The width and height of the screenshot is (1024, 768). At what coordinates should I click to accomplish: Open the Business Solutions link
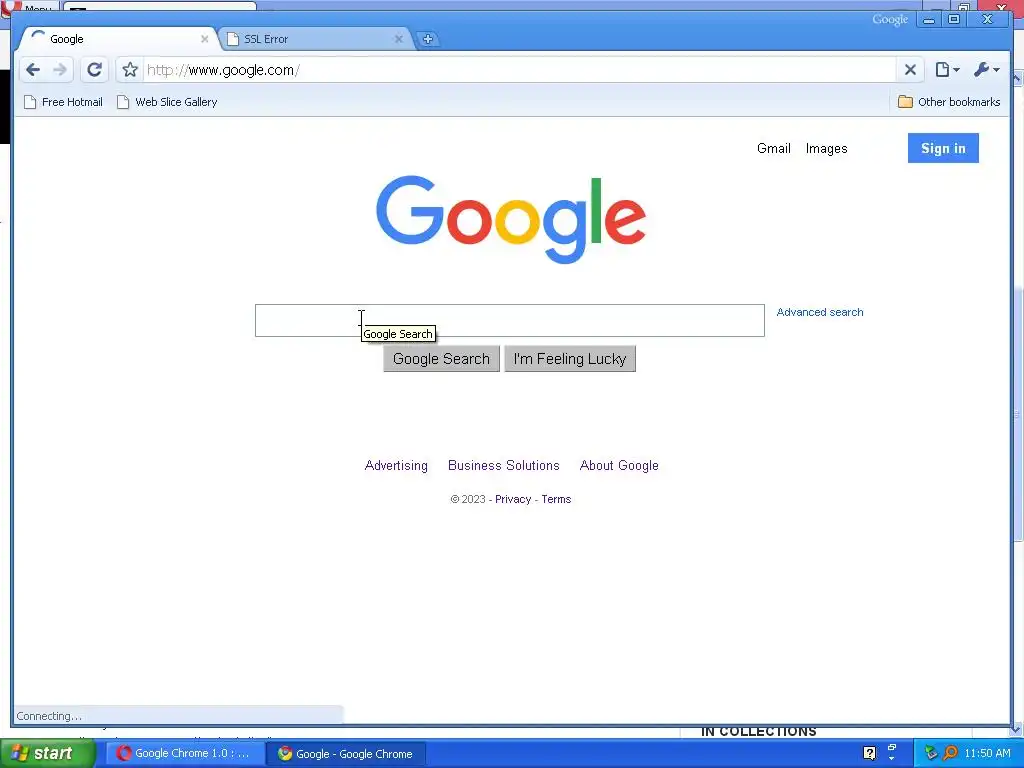coord(504,466)
